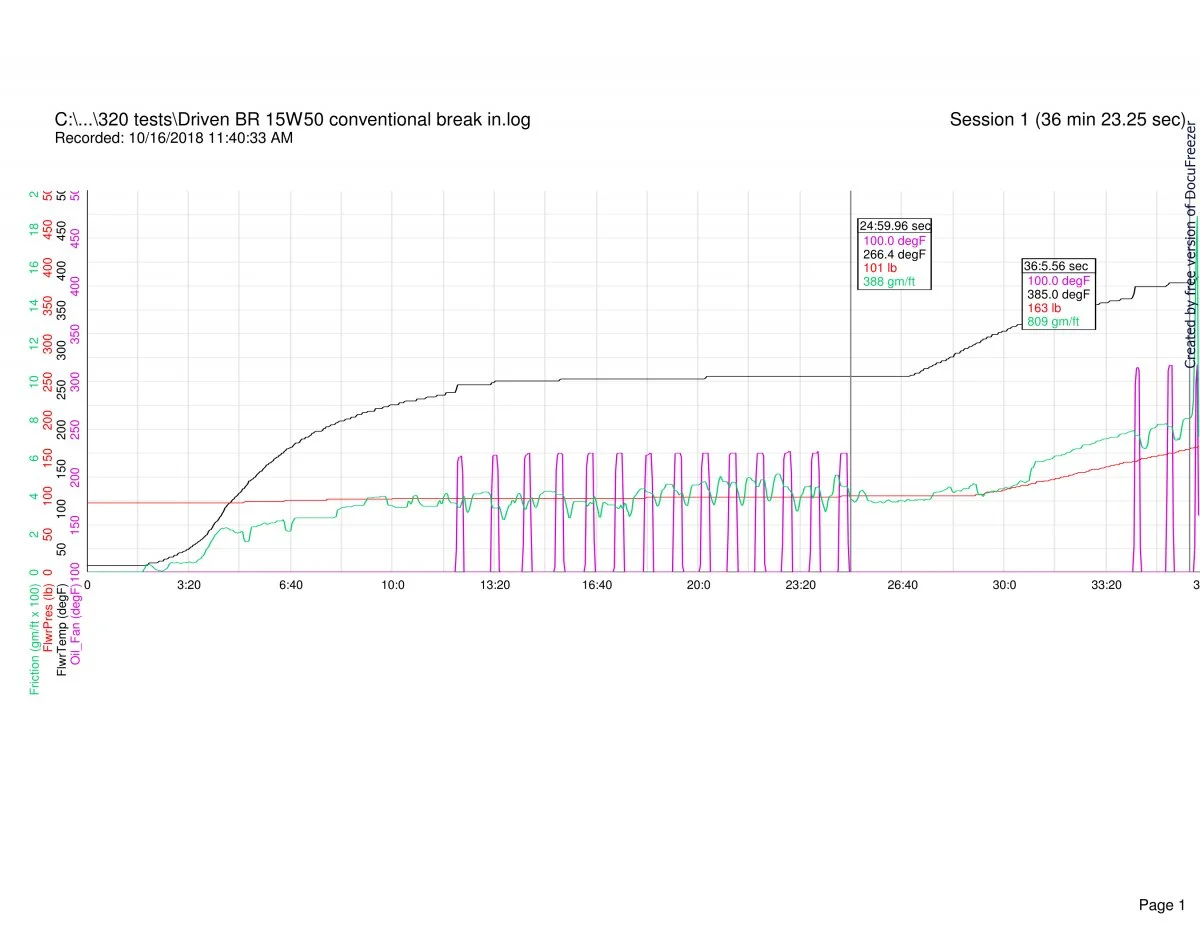This screenshot has height=927, width=1200.
Task: Click the Session 1 duration text
Action: click(1066, 120)
